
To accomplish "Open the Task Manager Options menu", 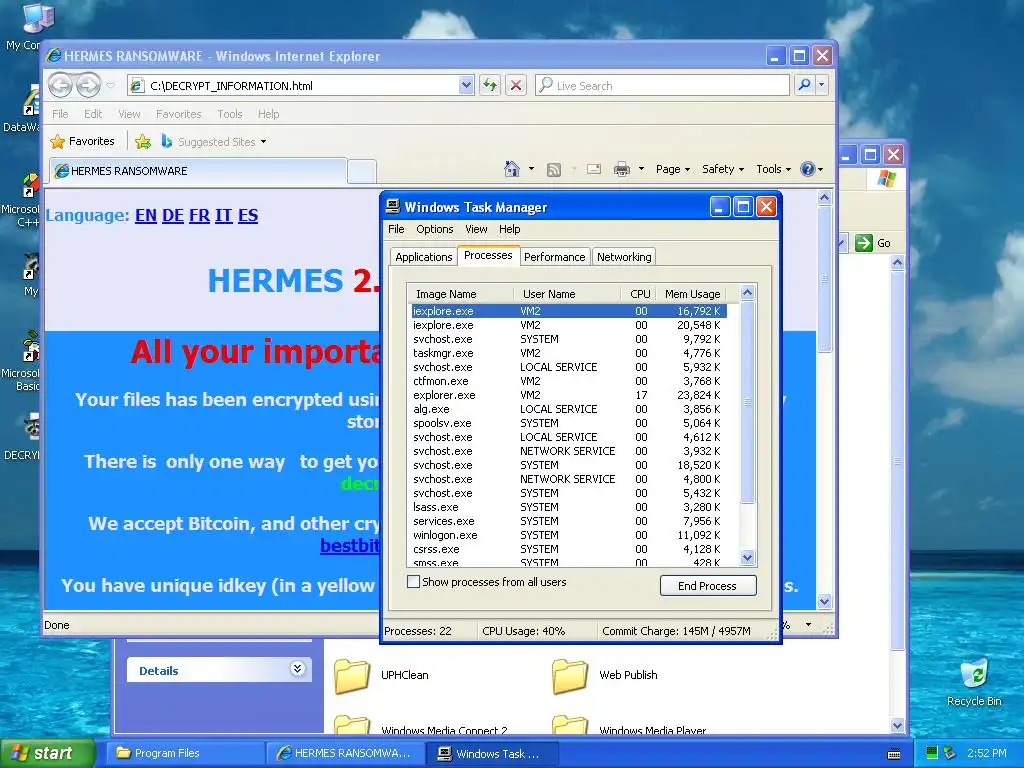I will (x=435, y=229).
